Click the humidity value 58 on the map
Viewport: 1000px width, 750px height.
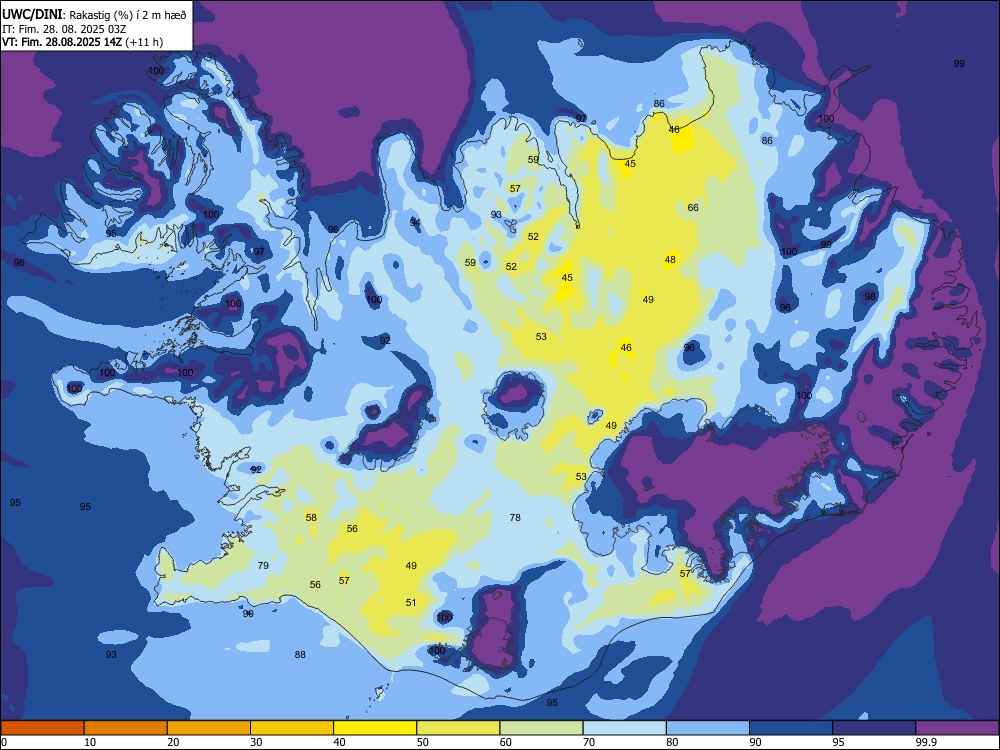click(x=311, y=517)
